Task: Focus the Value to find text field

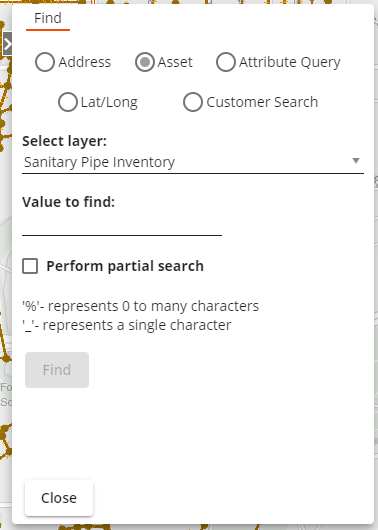Action: (x=122, y=225)
